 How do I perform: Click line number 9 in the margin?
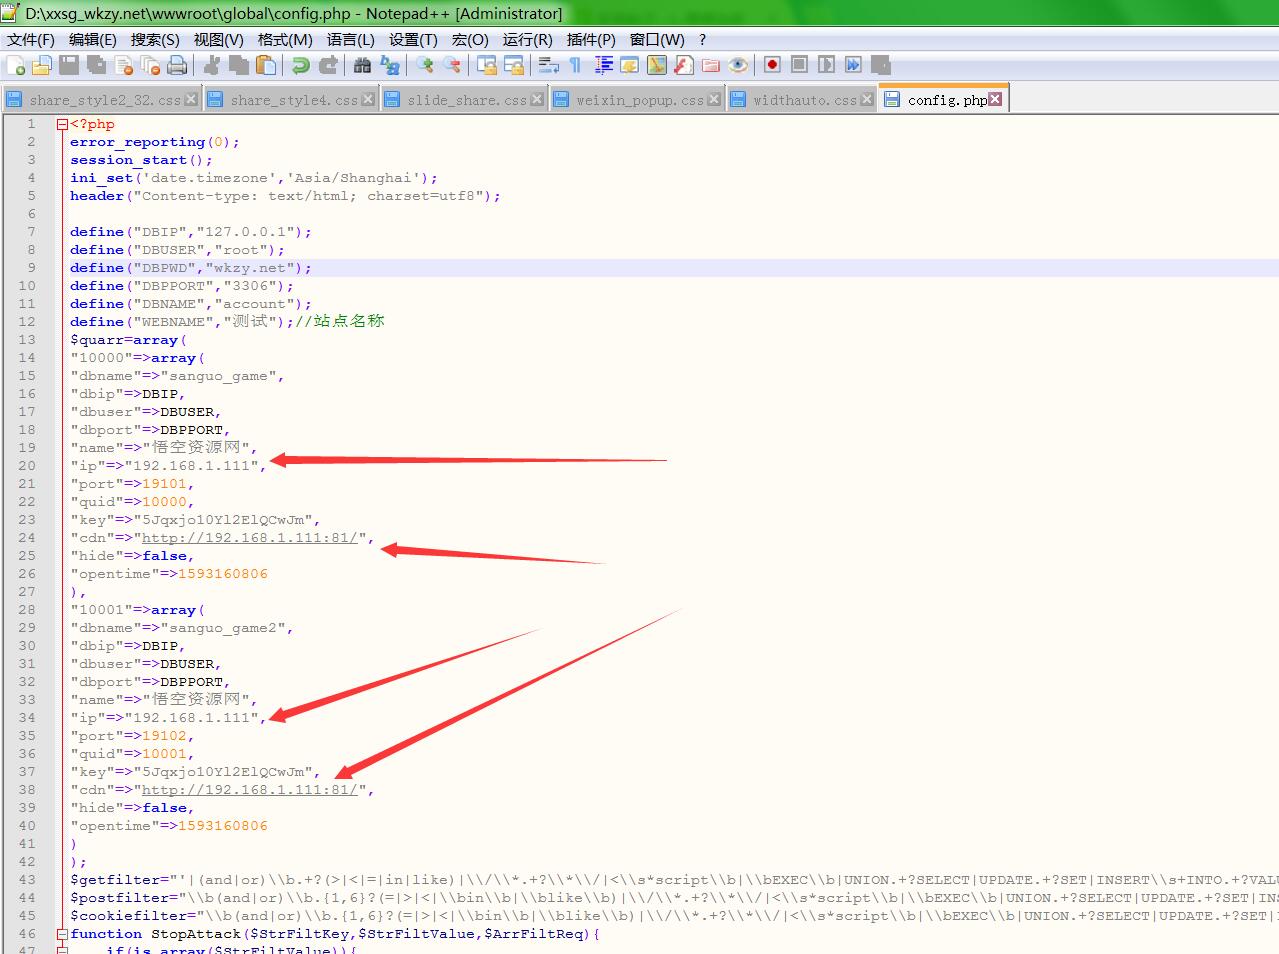(x=31, y=268)
